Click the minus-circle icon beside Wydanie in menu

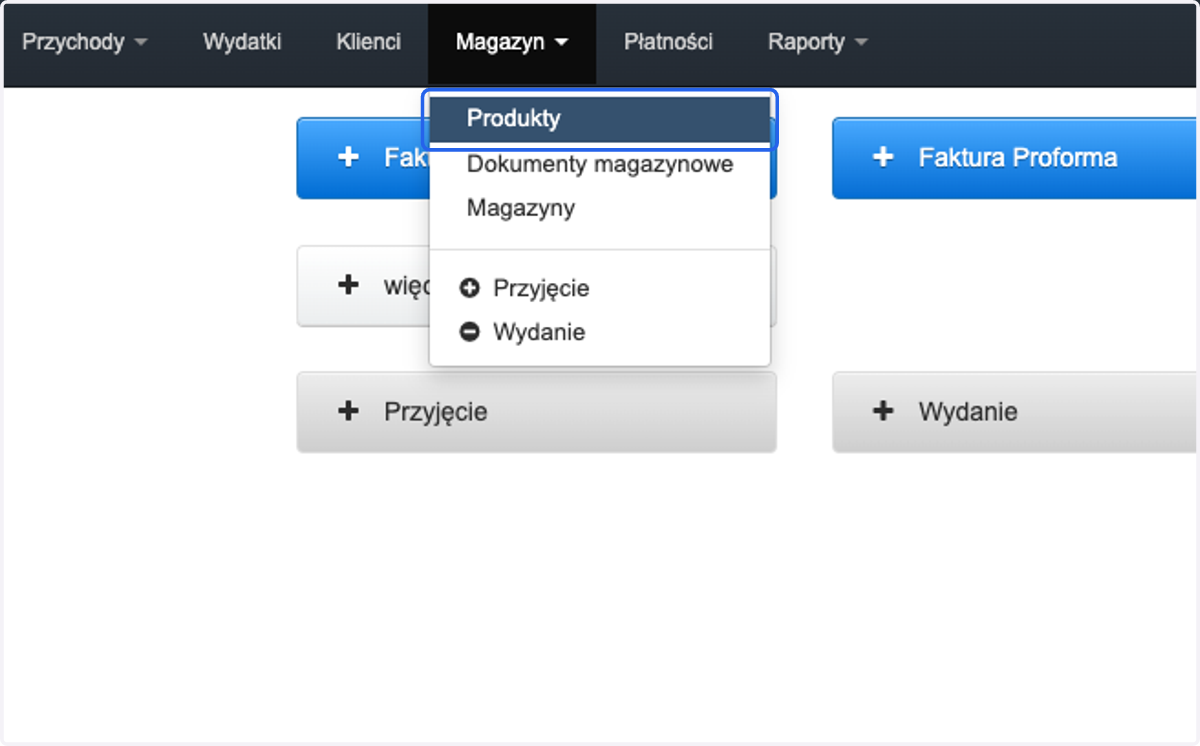click(470, 332)
